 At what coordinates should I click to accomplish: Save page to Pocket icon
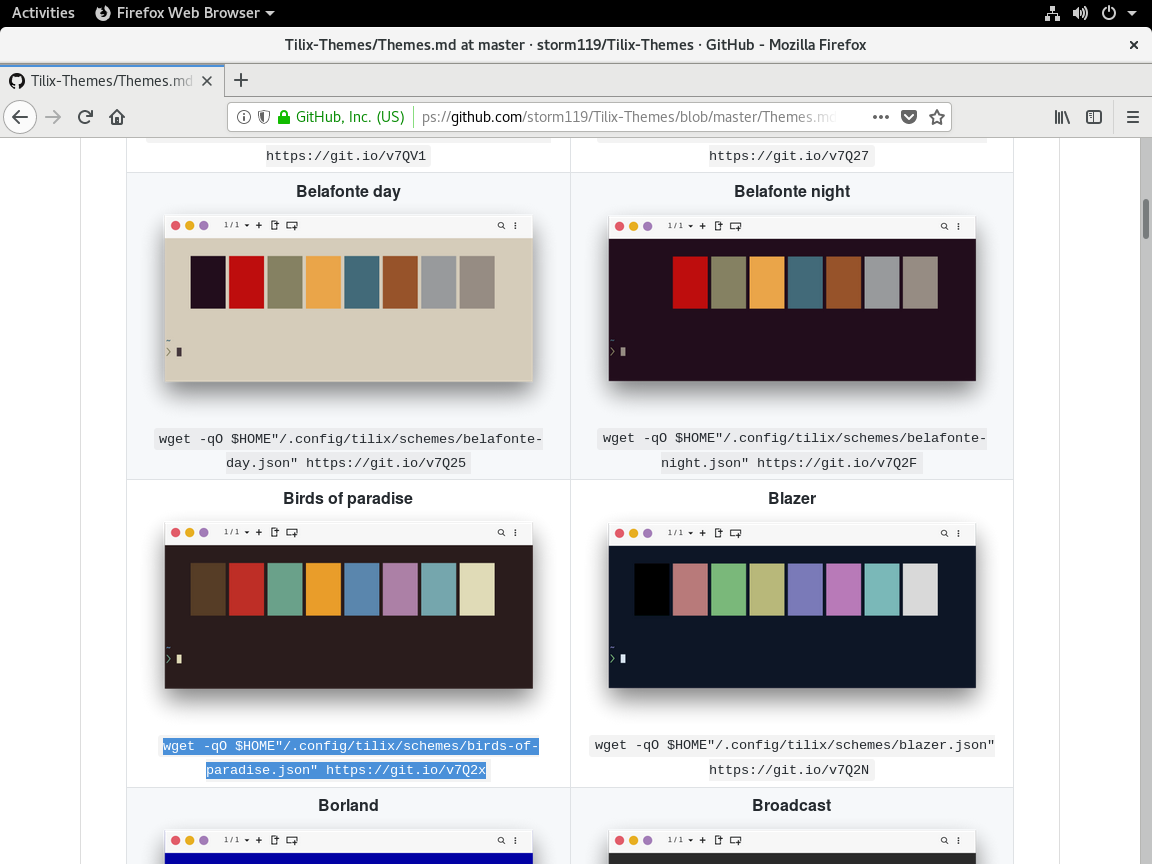pos(909,117)
